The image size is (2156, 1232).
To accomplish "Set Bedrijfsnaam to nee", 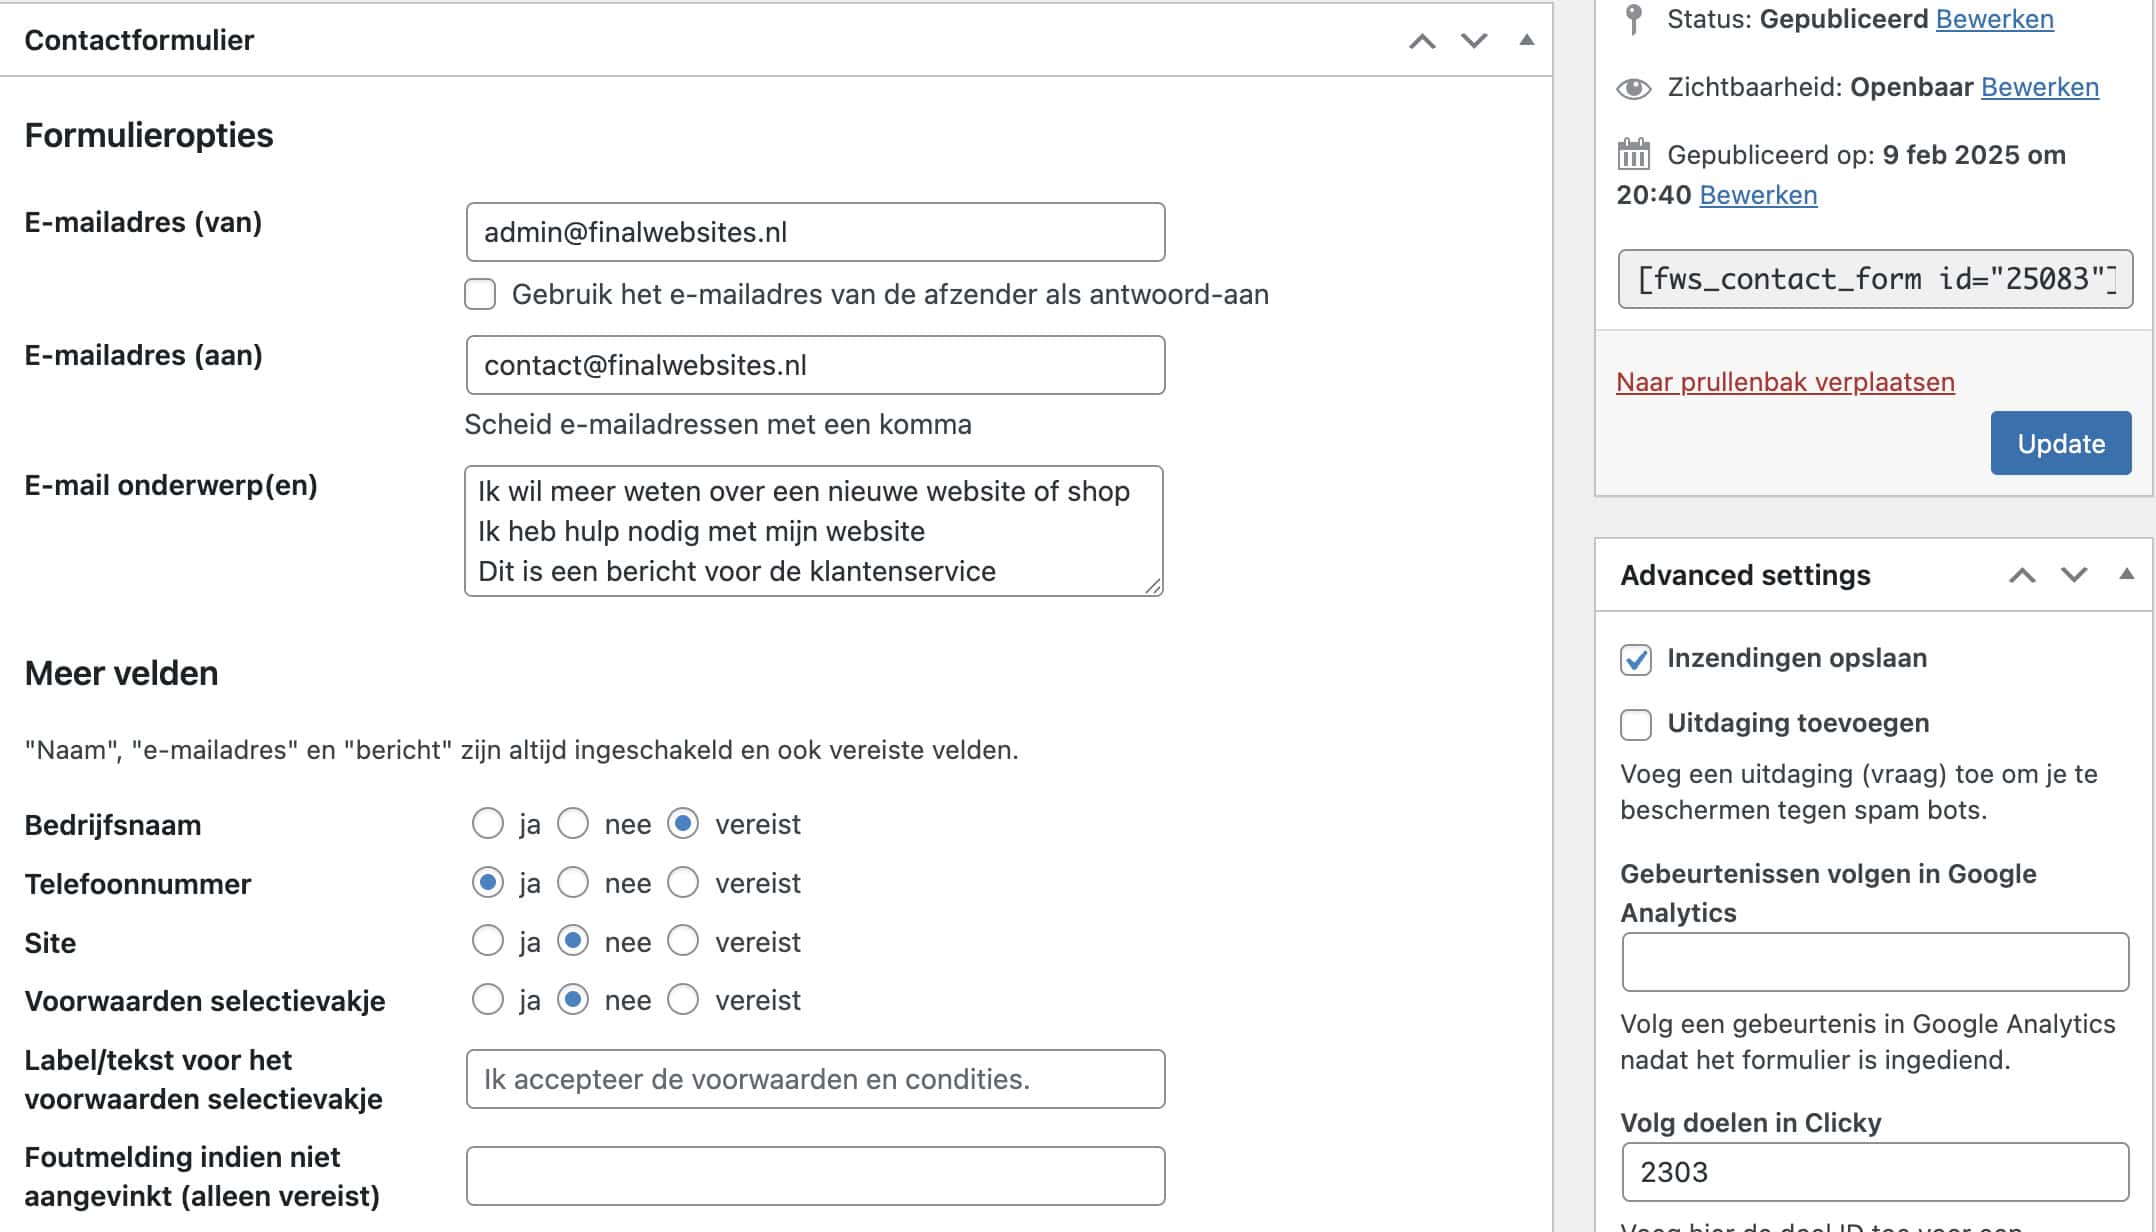I will click(572, 823).
